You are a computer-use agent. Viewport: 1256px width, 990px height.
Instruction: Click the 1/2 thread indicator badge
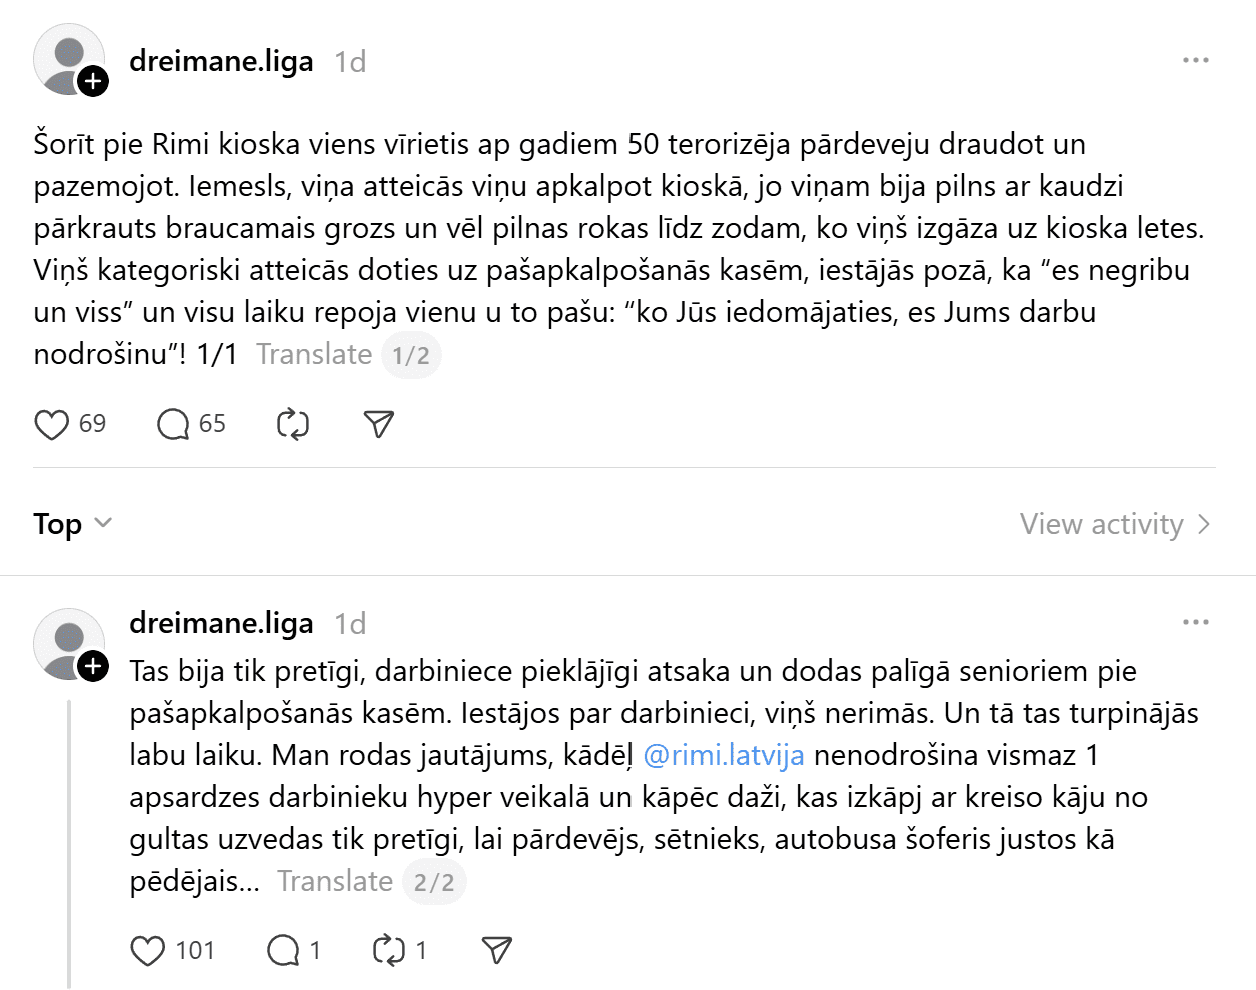click(x=411, y=355)
